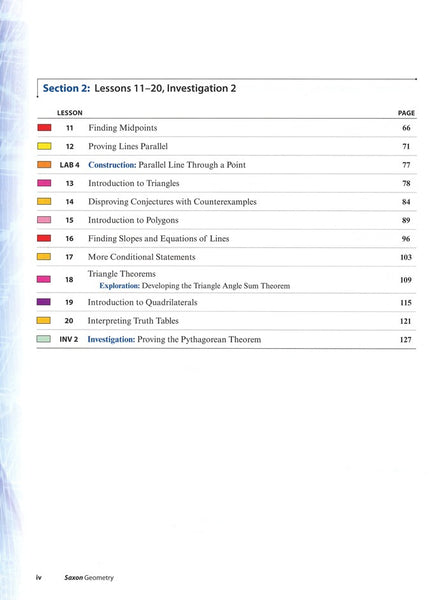Click the yellow swatch beside lesson 12
The height and width of the screenshot is (600, 446).
44,146
